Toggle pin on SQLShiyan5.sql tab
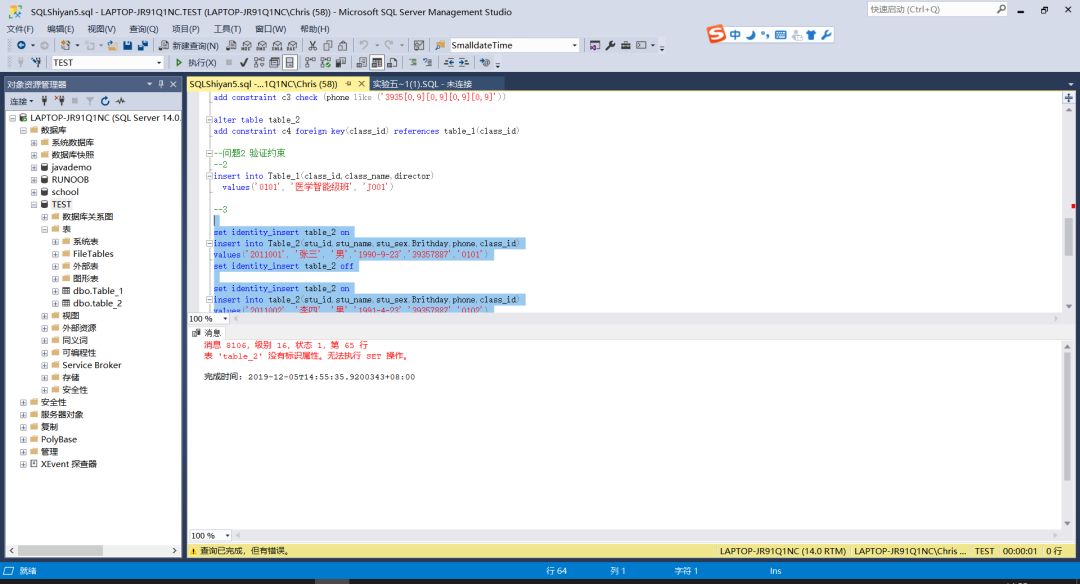 [x=348, y=84]
